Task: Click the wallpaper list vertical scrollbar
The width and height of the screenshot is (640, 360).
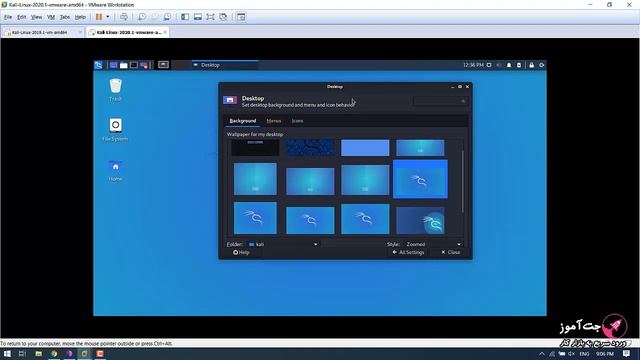Action: tap(462, 182)
